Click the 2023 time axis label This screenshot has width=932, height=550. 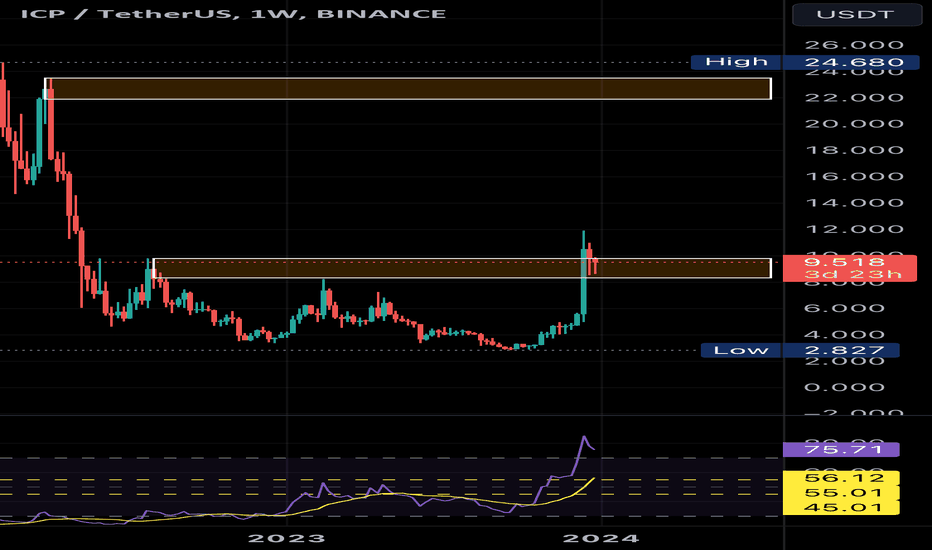pyautogui.click(x=286, y=539)
